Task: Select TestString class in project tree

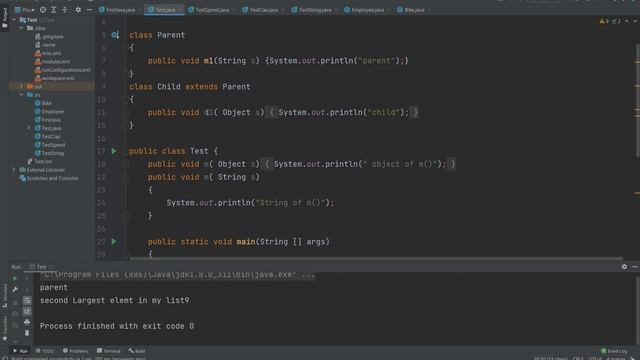Action: click(x=49, y=153)
